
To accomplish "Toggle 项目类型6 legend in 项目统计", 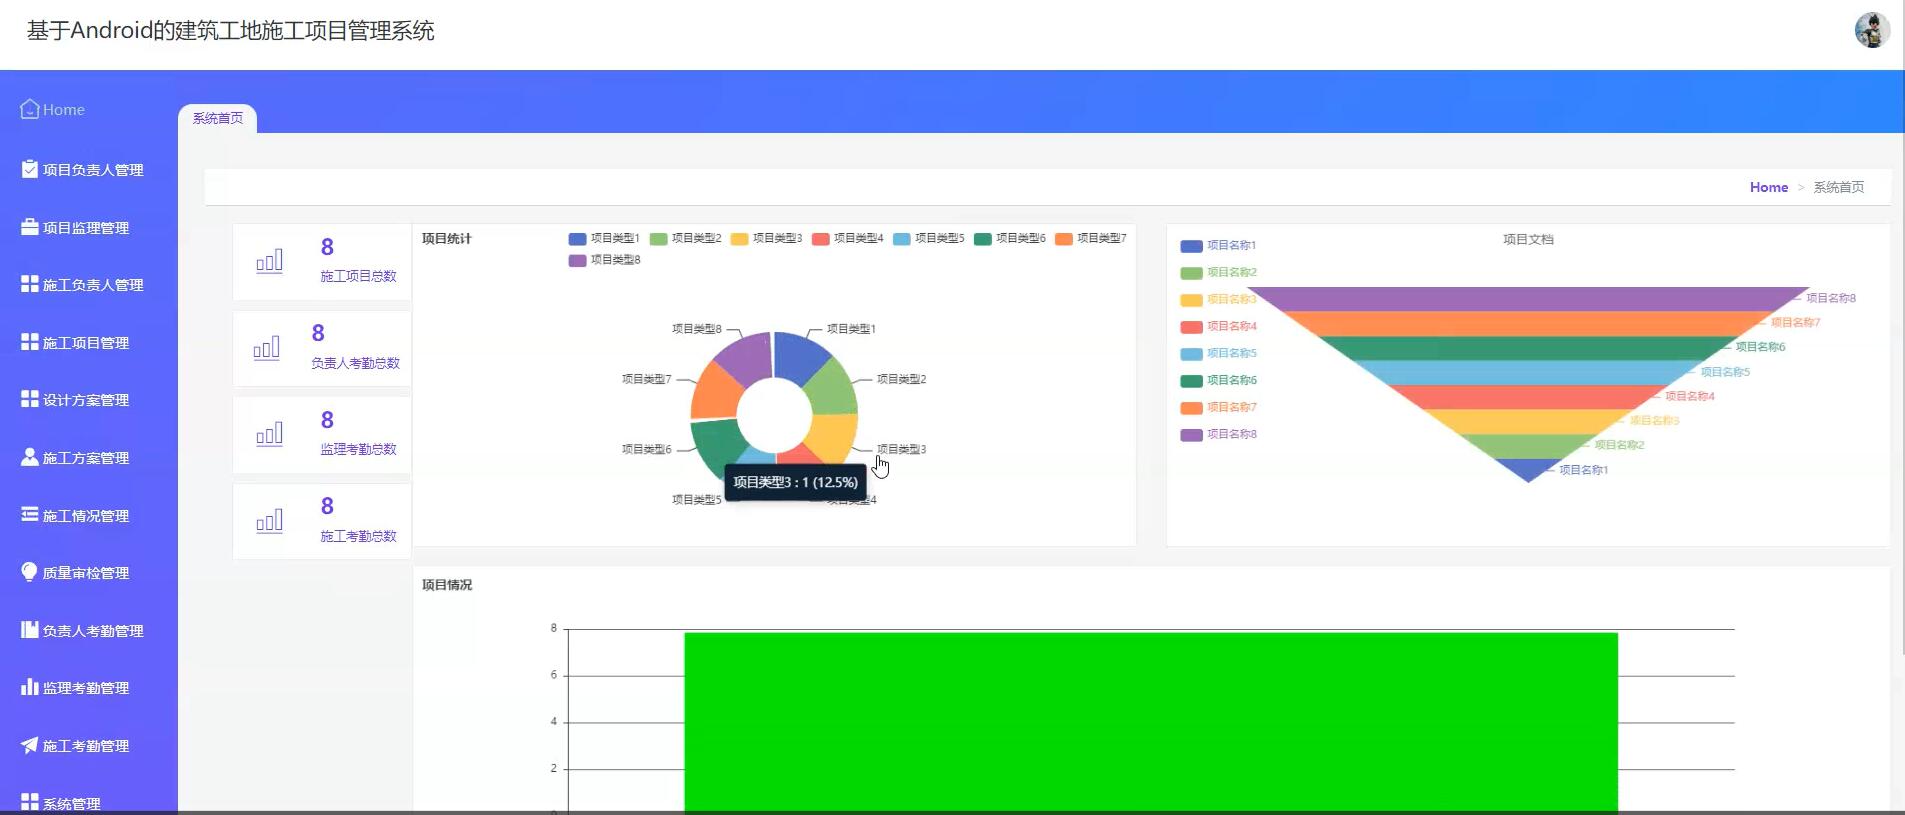I will point(1009,238).
